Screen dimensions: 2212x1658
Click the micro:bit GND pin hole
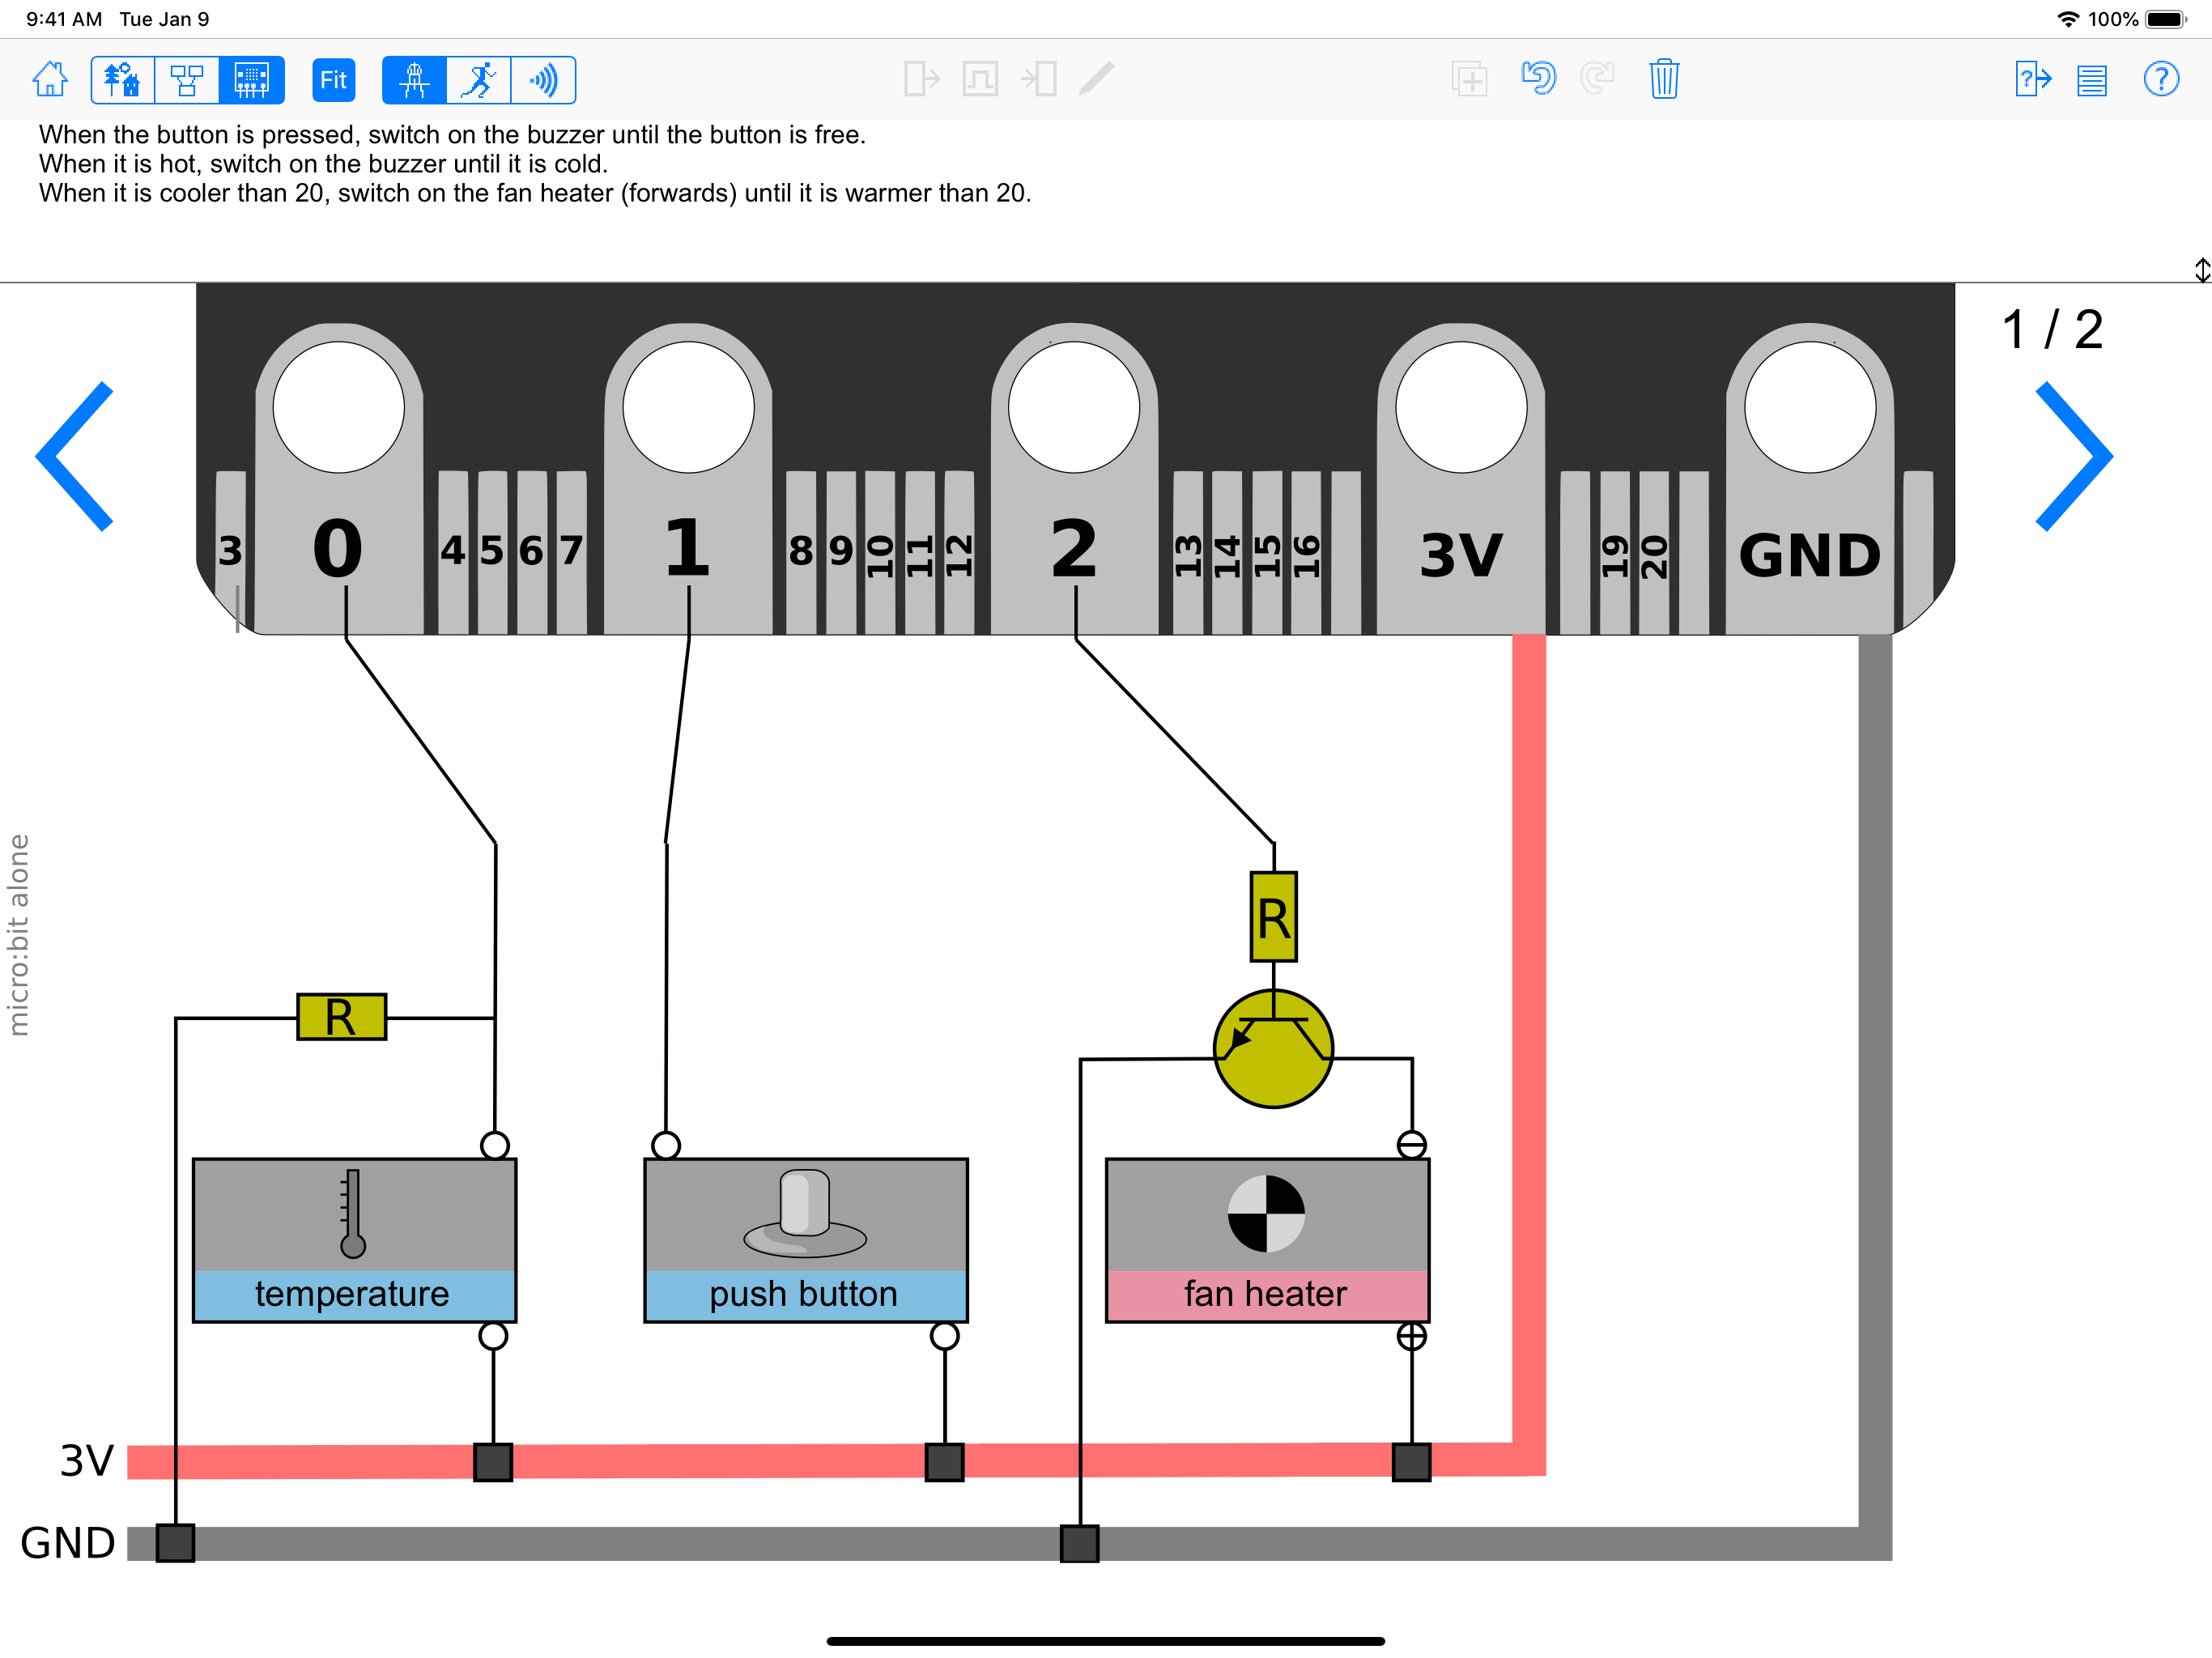tap(1810, 407)
